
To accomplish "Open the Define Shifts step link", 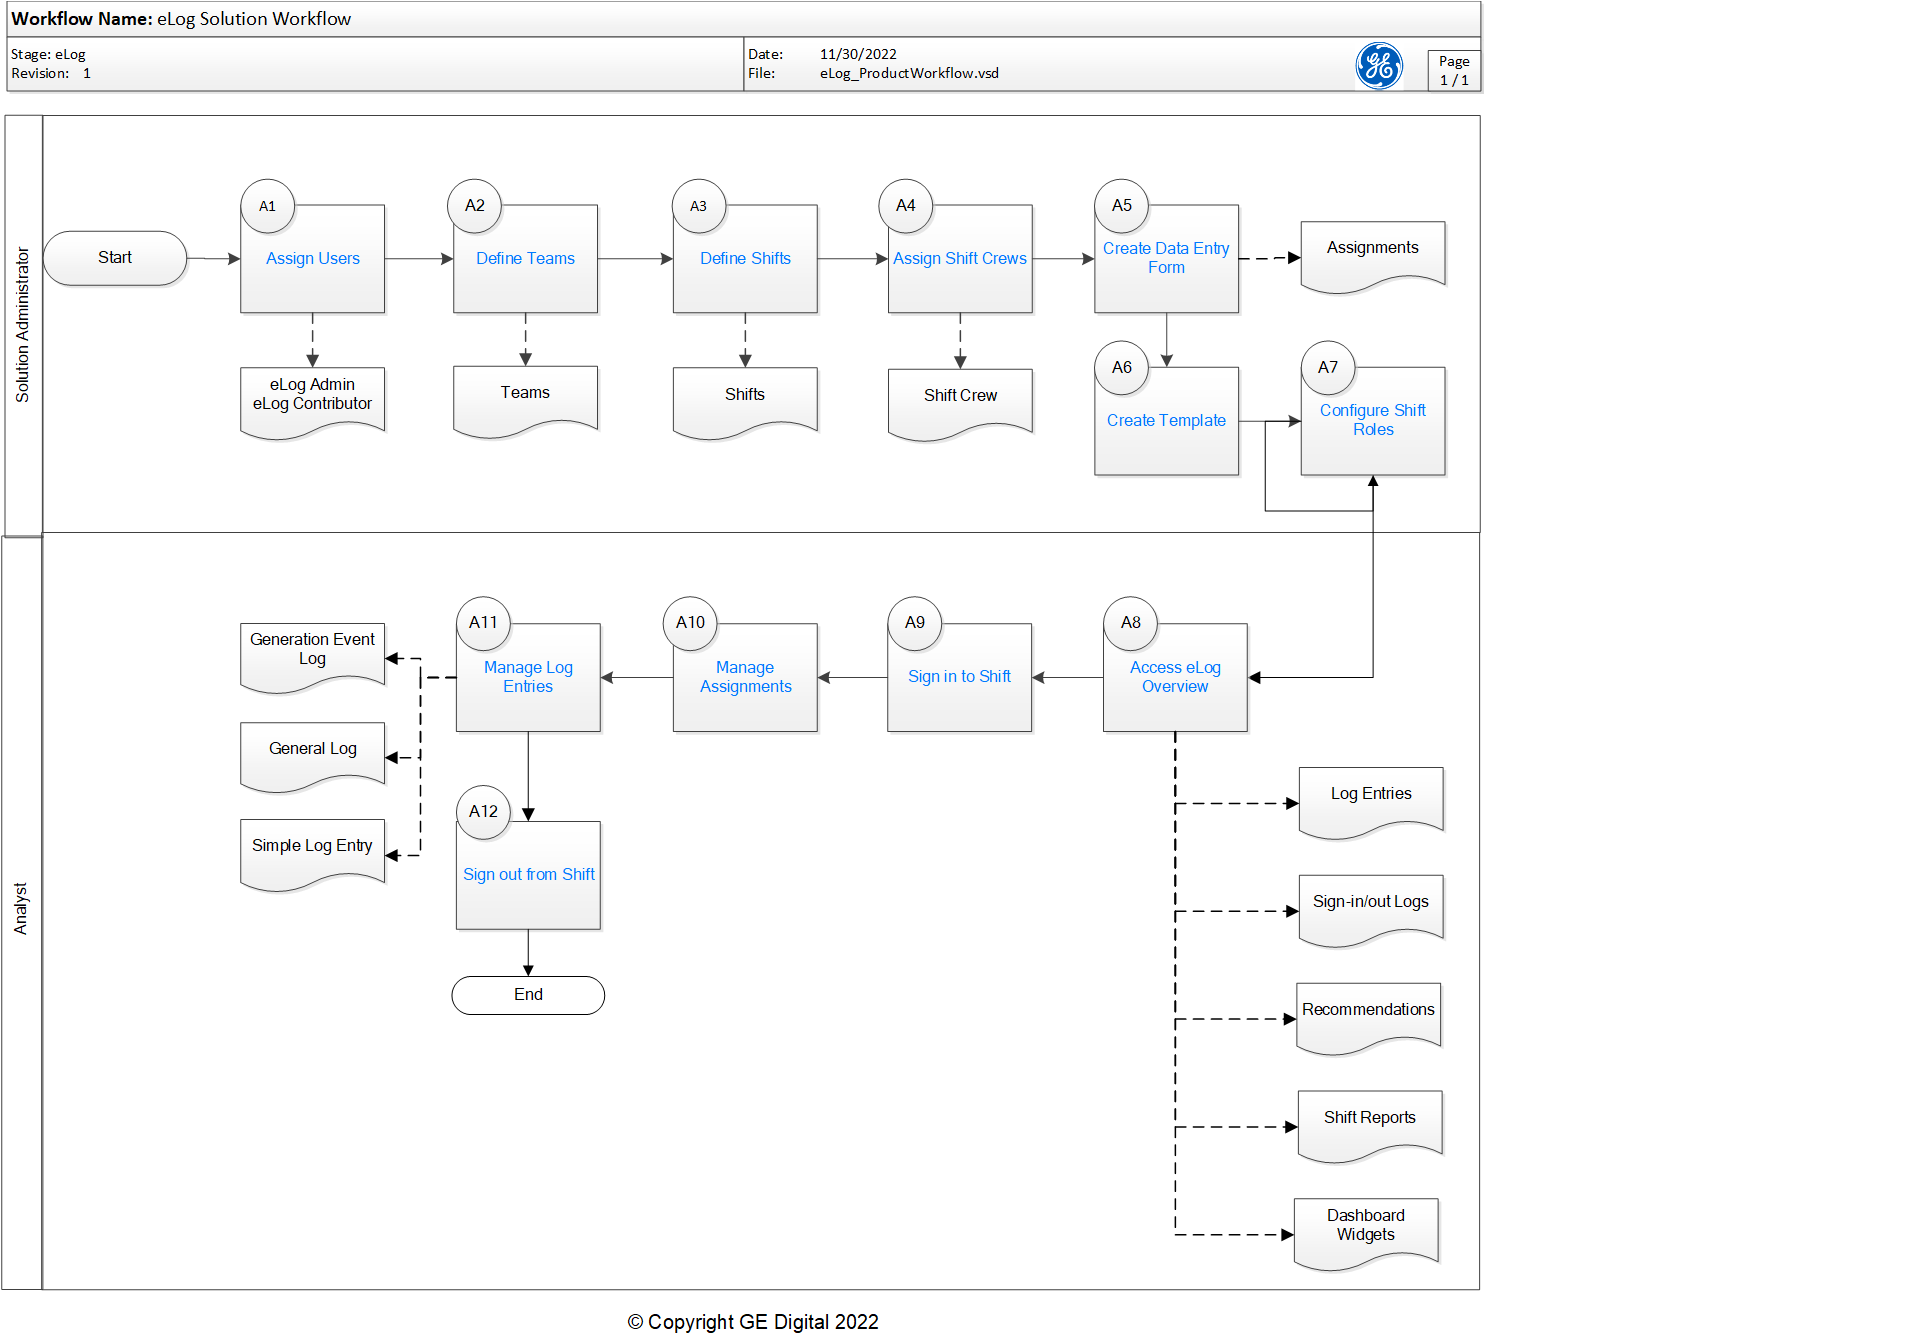I will (745, 258).
